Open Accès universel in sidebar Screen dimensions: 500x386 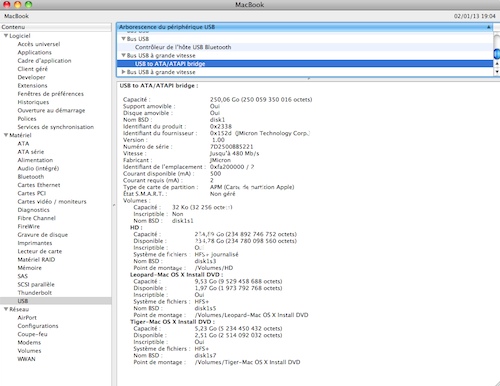tap(39, 44)
